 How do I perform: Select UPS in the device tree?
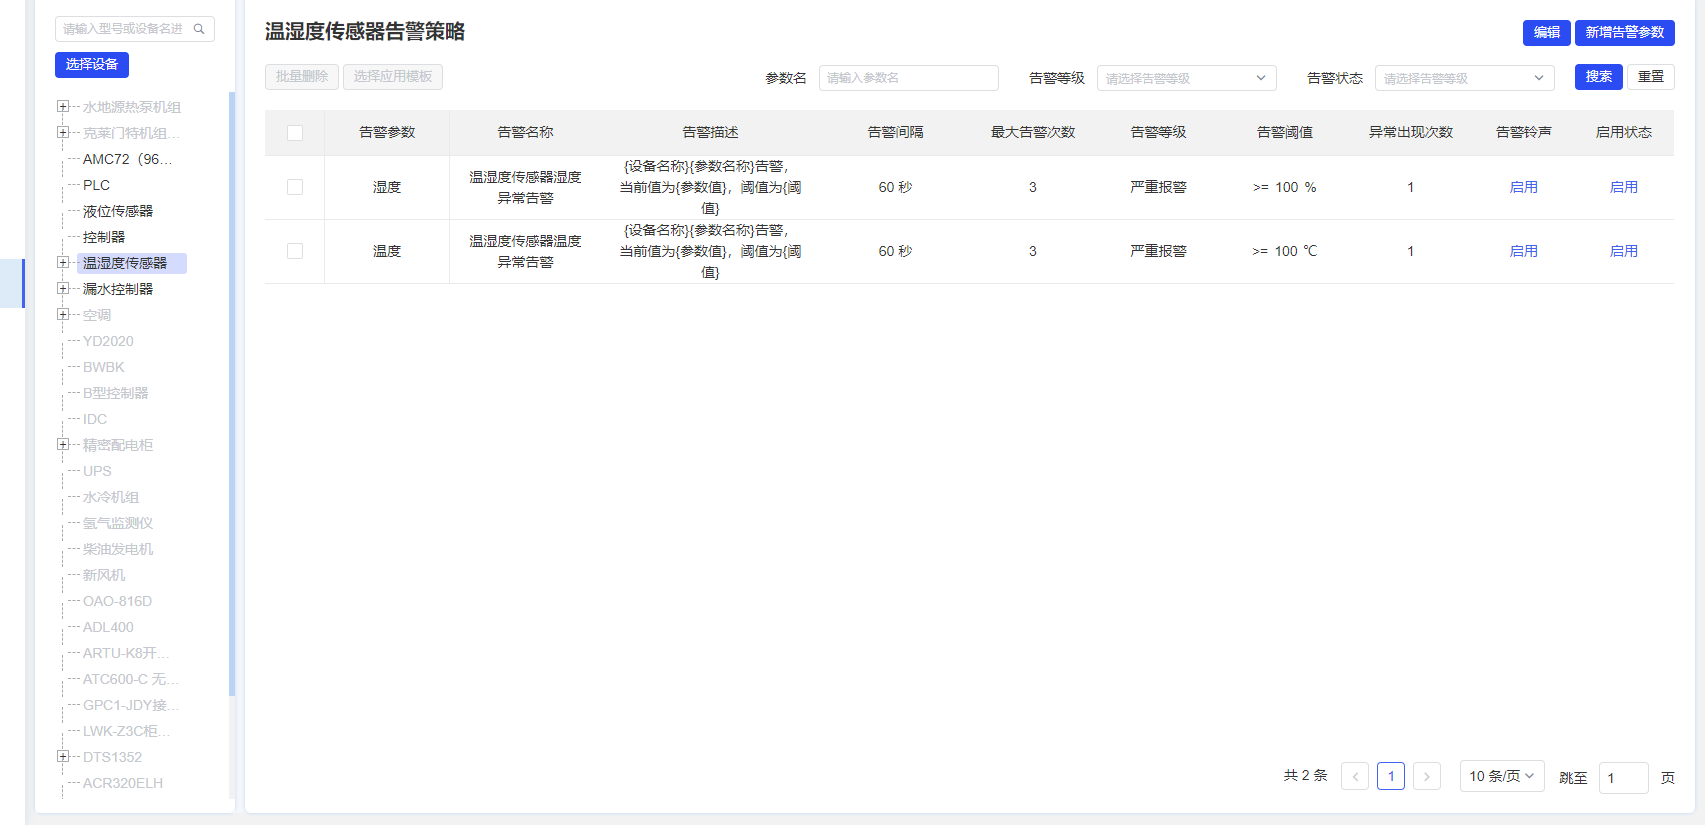pyautogui.click(x=97, y=471)
